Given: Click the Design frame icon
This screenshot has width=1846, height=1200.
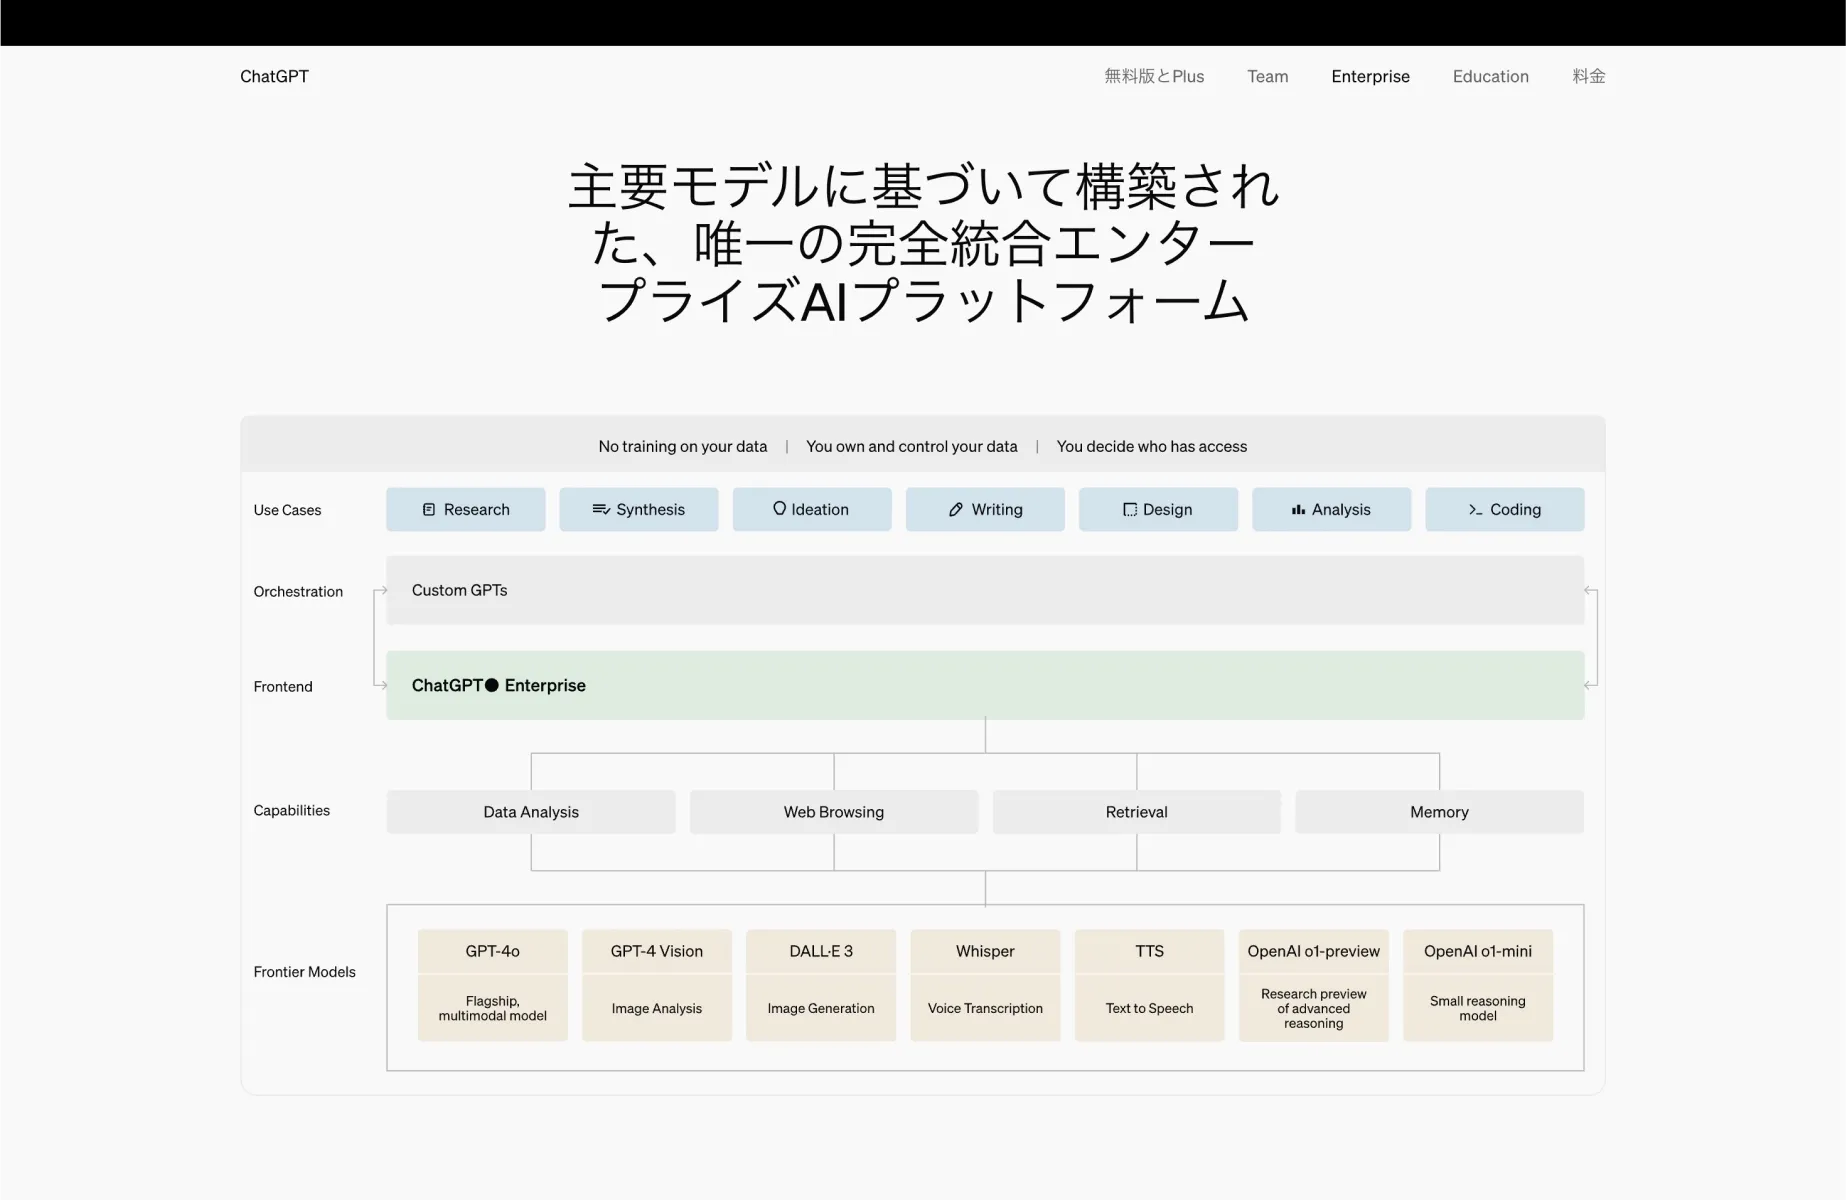Looking at the screenshot, I should pos(1130,510).
